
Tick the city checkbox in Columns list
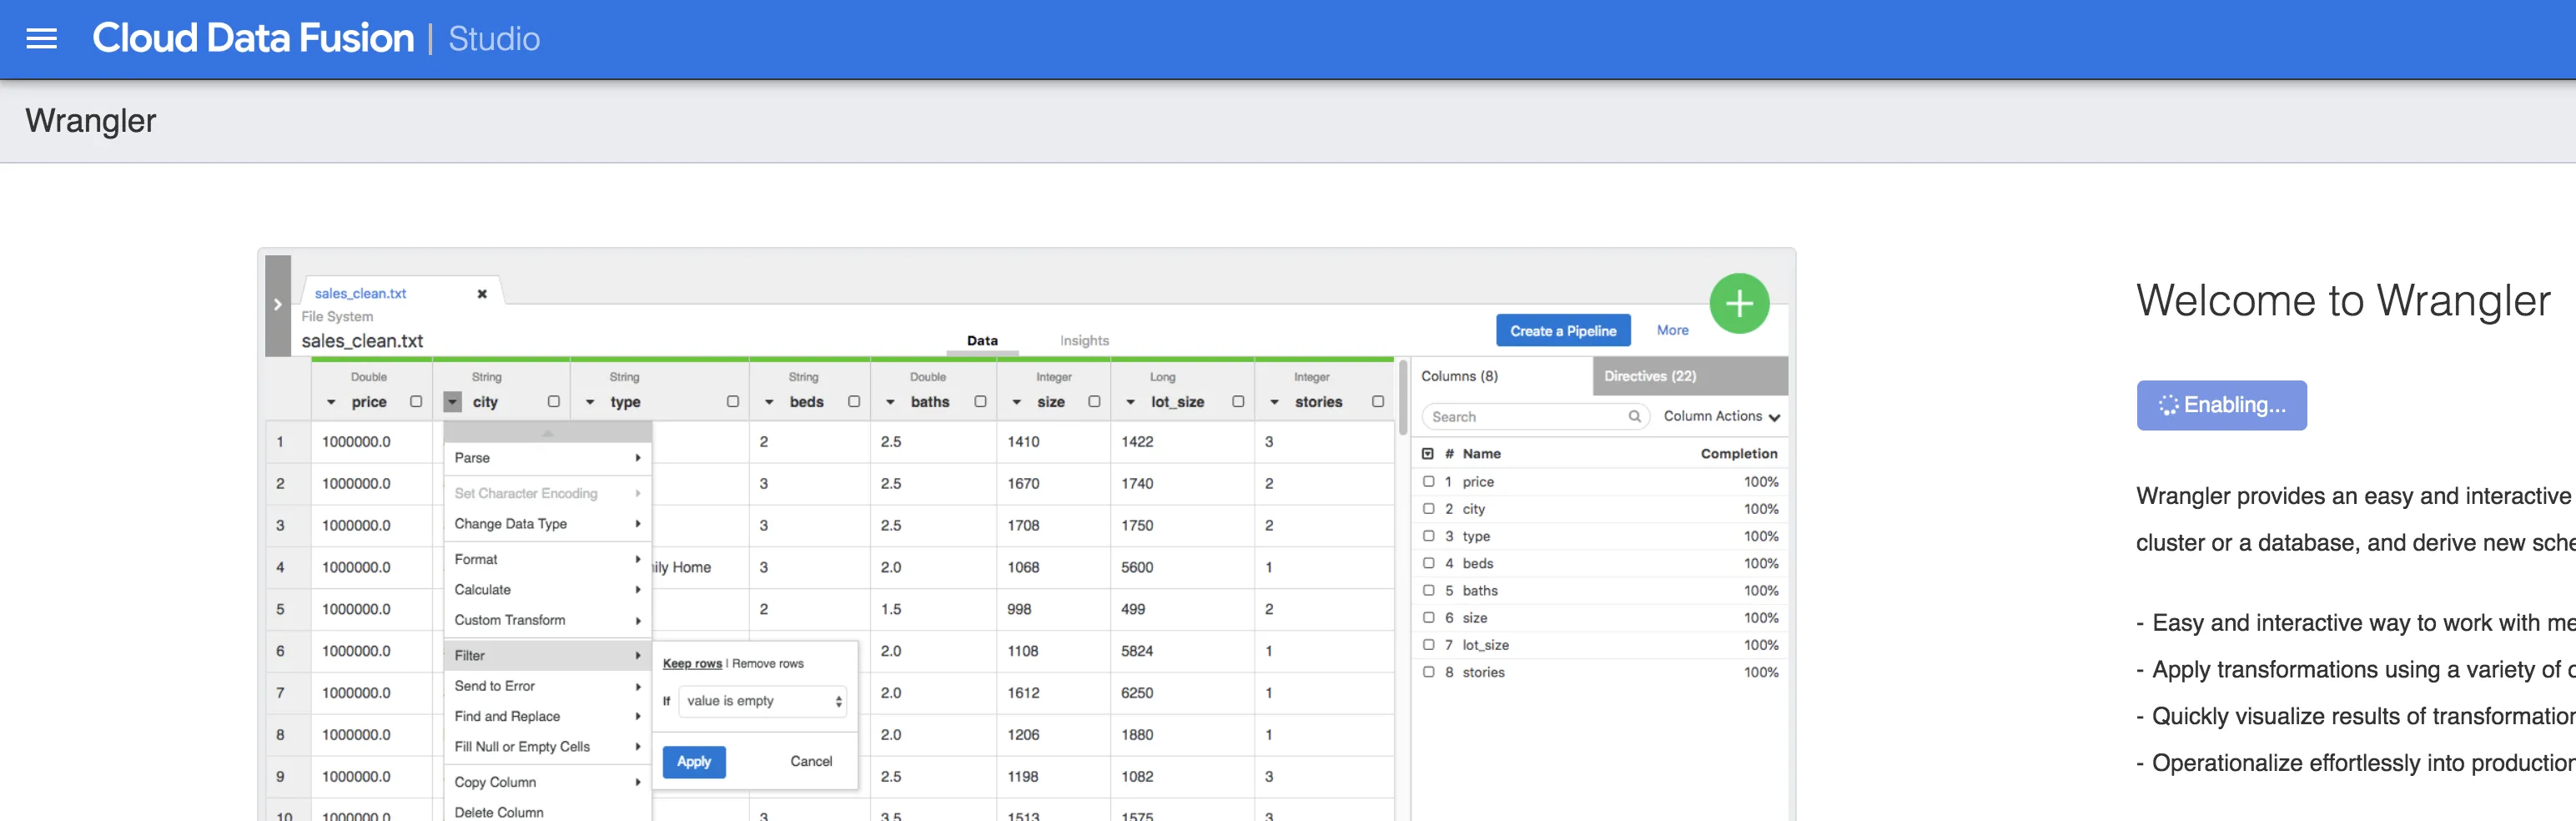pos(1429,509)
